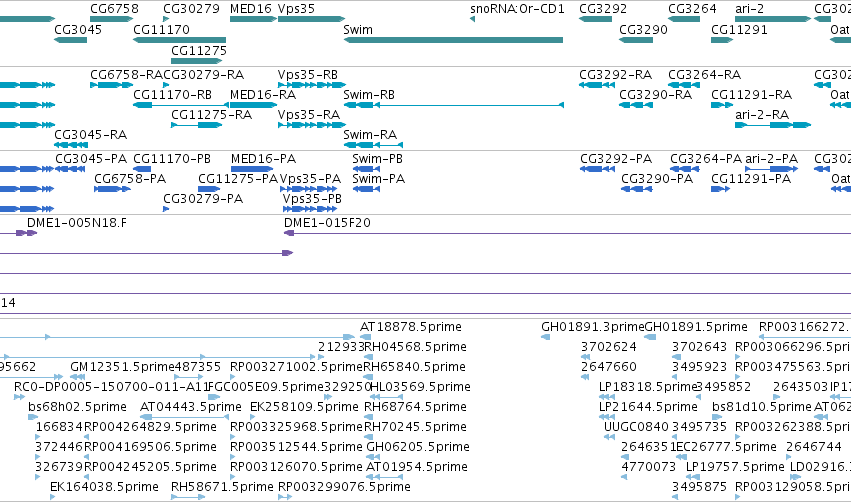Screen dimensions: 851x502
Task: Select the Swim-PB protein label
Action: [x=377, y=158]
